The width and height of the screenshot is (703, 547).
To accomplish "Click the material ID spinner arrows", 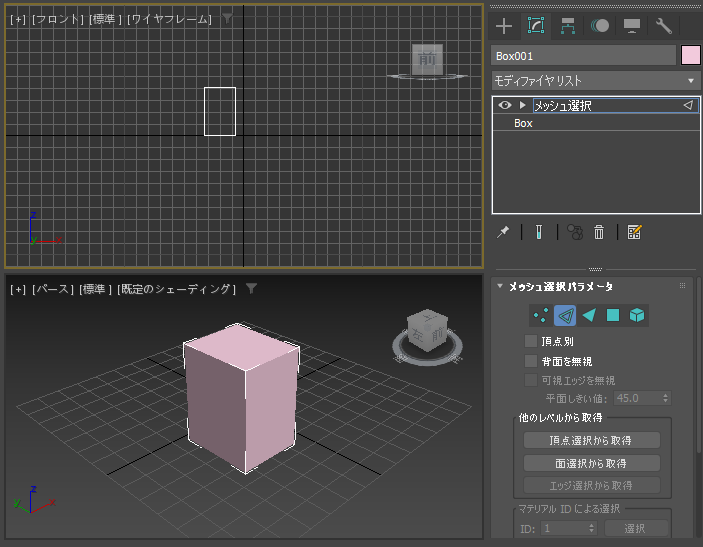I will (x=592, y=529).
